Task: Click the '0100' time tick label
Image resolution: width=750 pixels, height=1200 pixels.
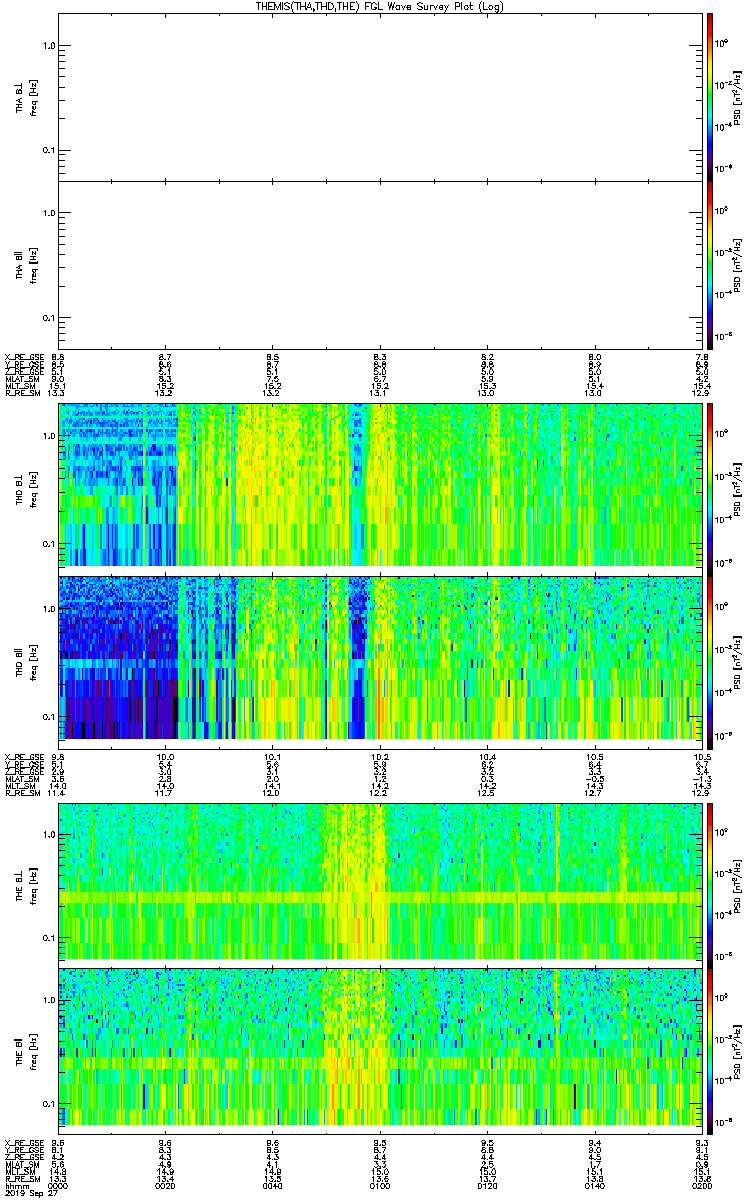Action: pyautogui.click(x=380, y=1186)
